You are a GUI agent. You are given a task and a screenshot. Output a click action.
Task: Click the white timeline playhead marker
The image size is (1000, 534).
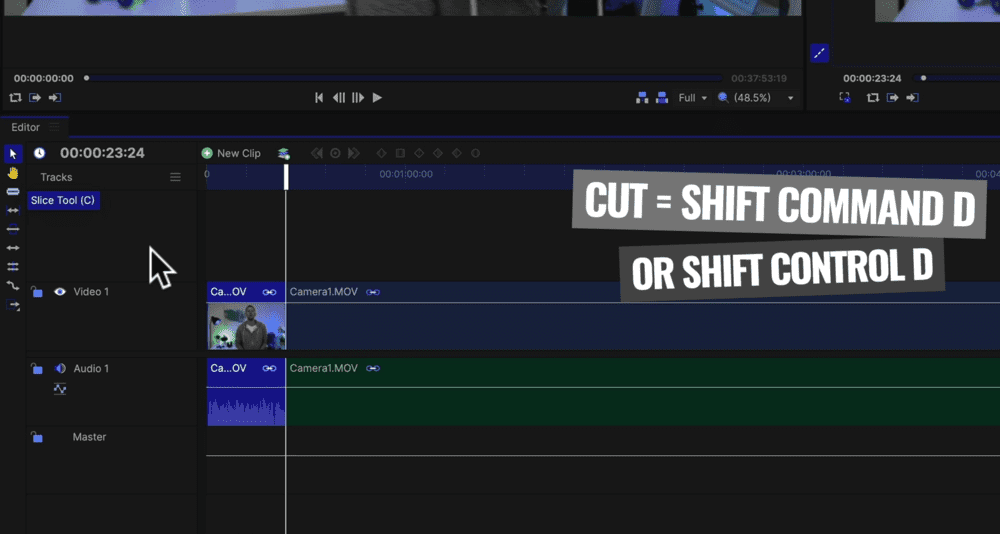pyautogui.click(x=286, y=177)
